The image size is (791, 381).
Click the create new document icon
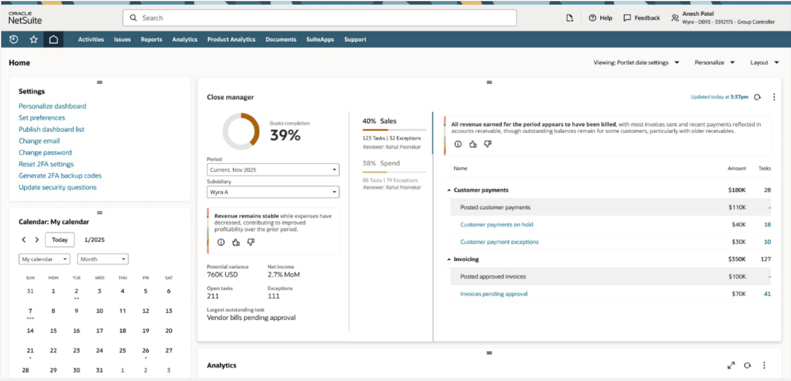coord(570,18)
